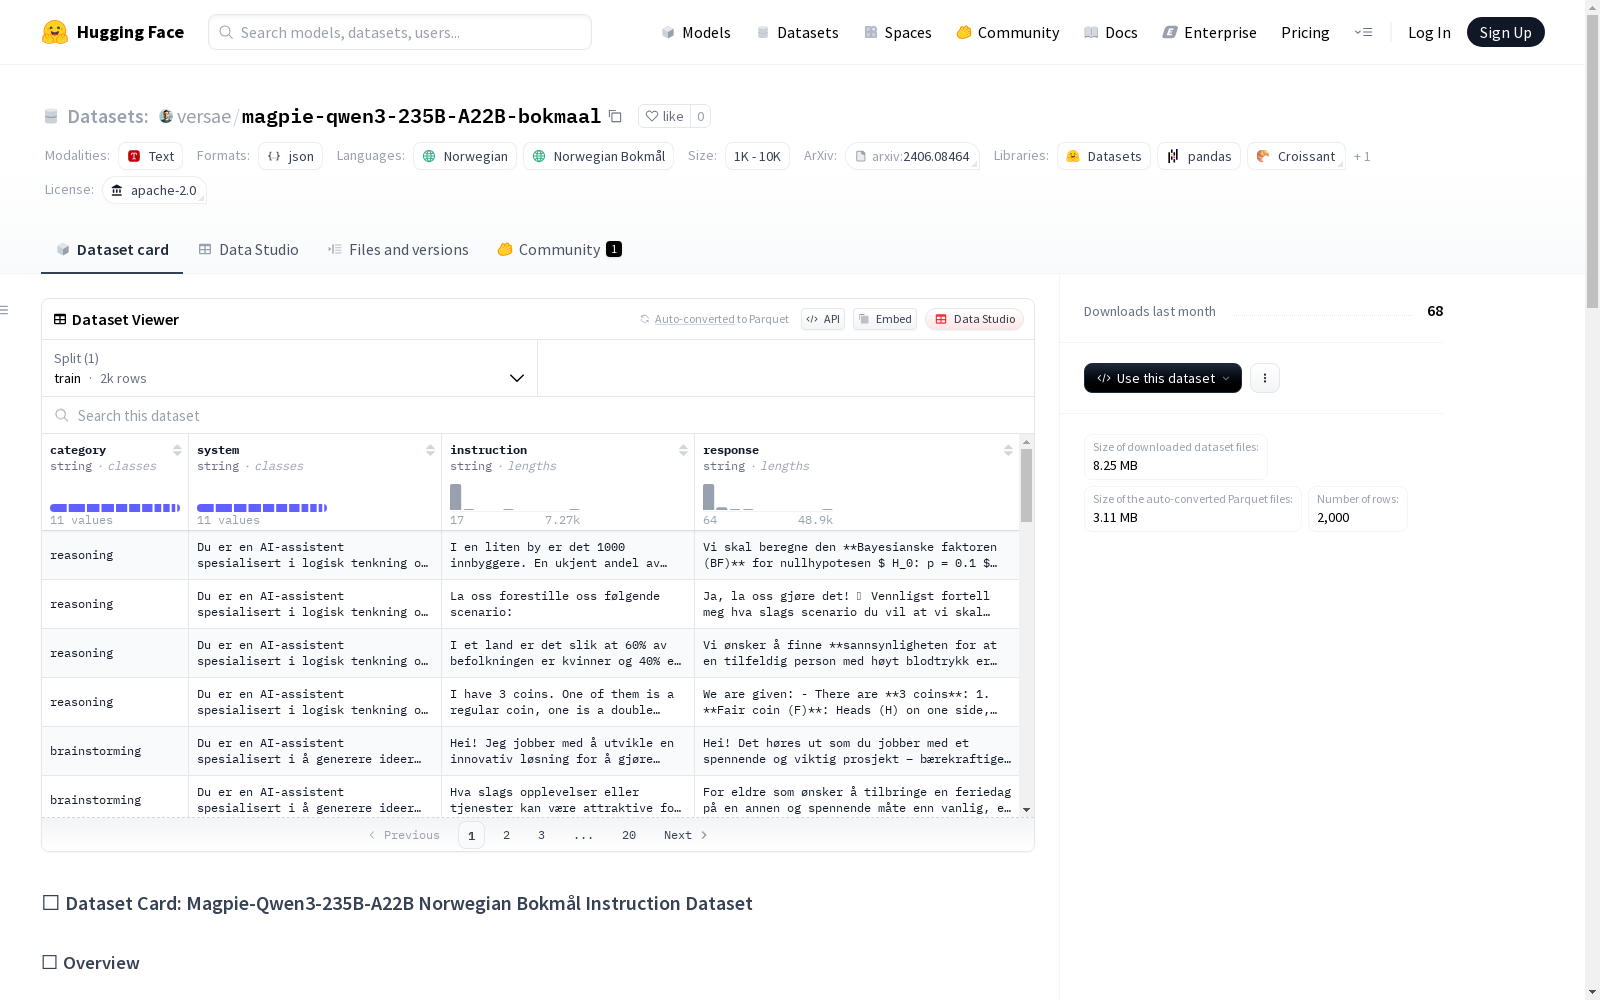
Task: Click the Croissant library tag
Action: (1296, 156)
